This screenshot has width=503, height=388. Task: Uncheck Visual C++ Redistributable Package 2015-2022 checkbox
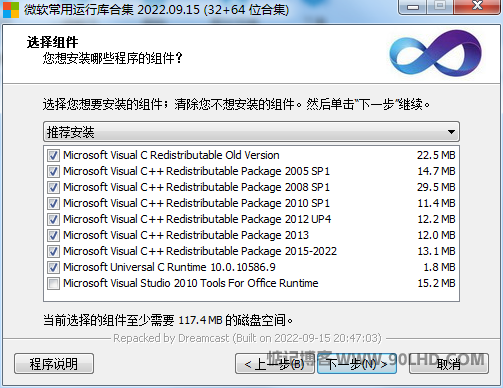[x=53, y=251]
